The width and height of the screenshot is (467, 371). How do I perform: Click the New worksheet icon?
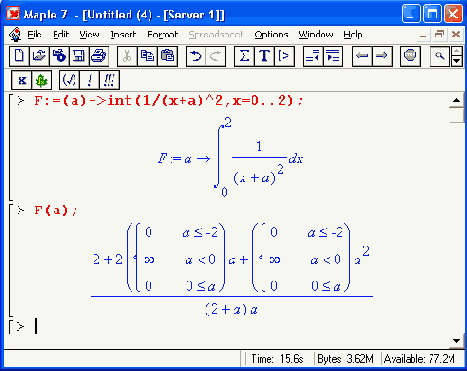(x=19, y=56)
